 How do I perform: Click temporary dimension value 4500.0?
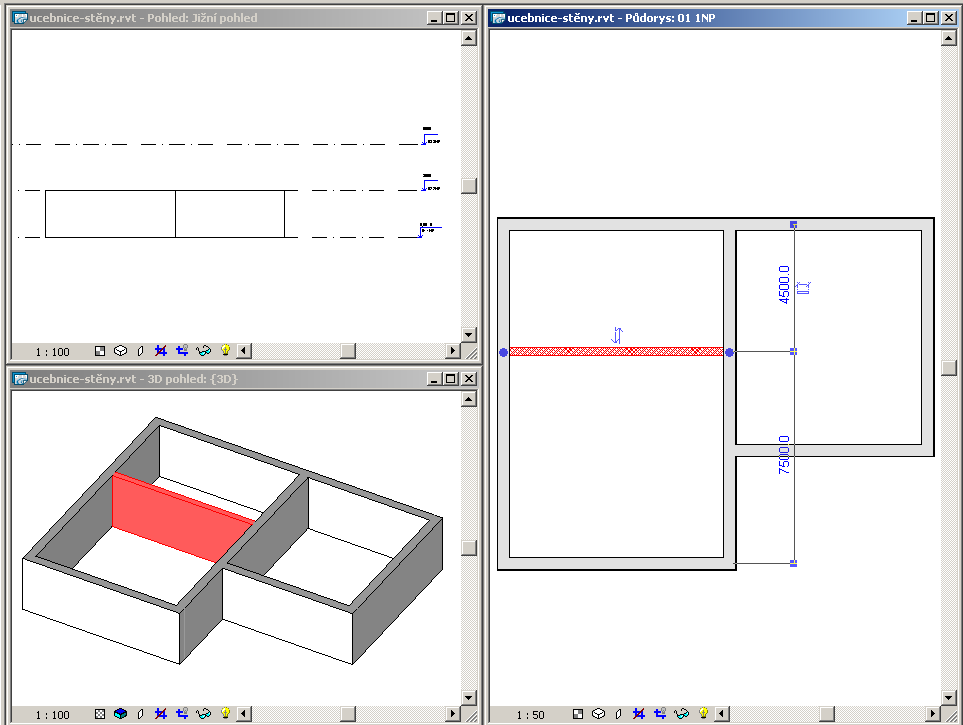coord(784,284)
